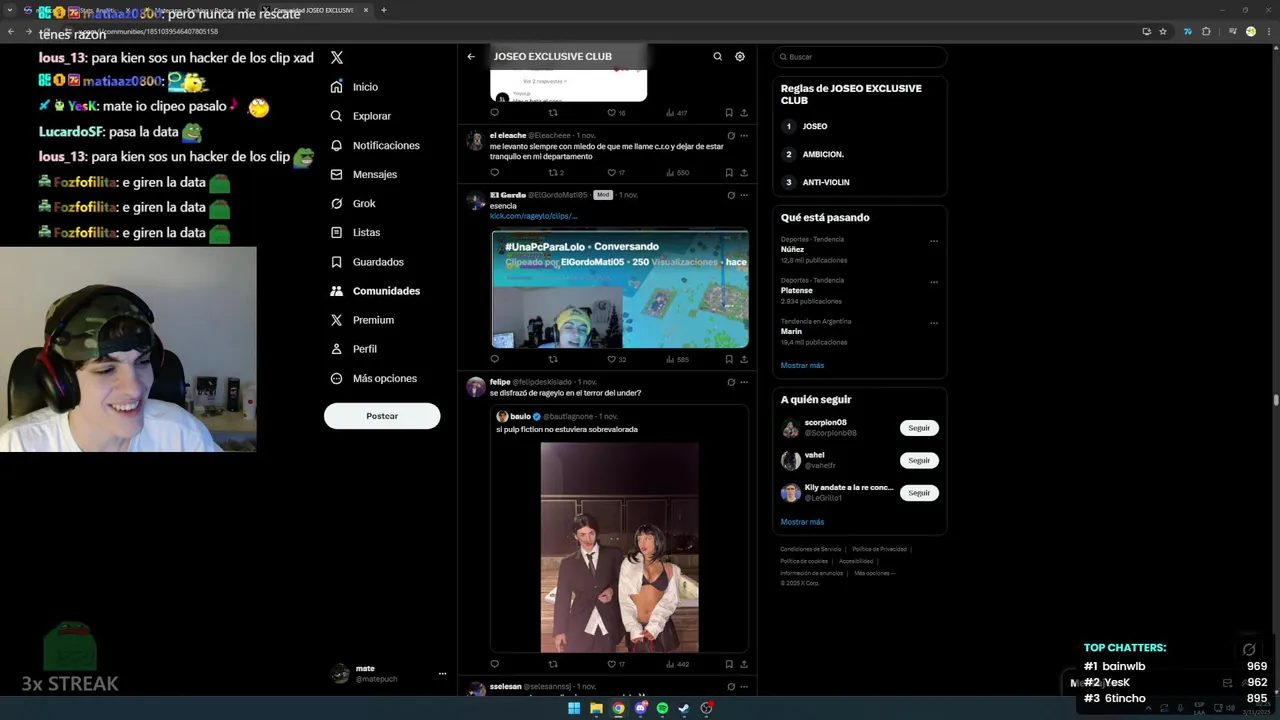Viewport: 1280px width, 720px height.
Task: Select rule 1 JOSEO
Action: [815, 127]
